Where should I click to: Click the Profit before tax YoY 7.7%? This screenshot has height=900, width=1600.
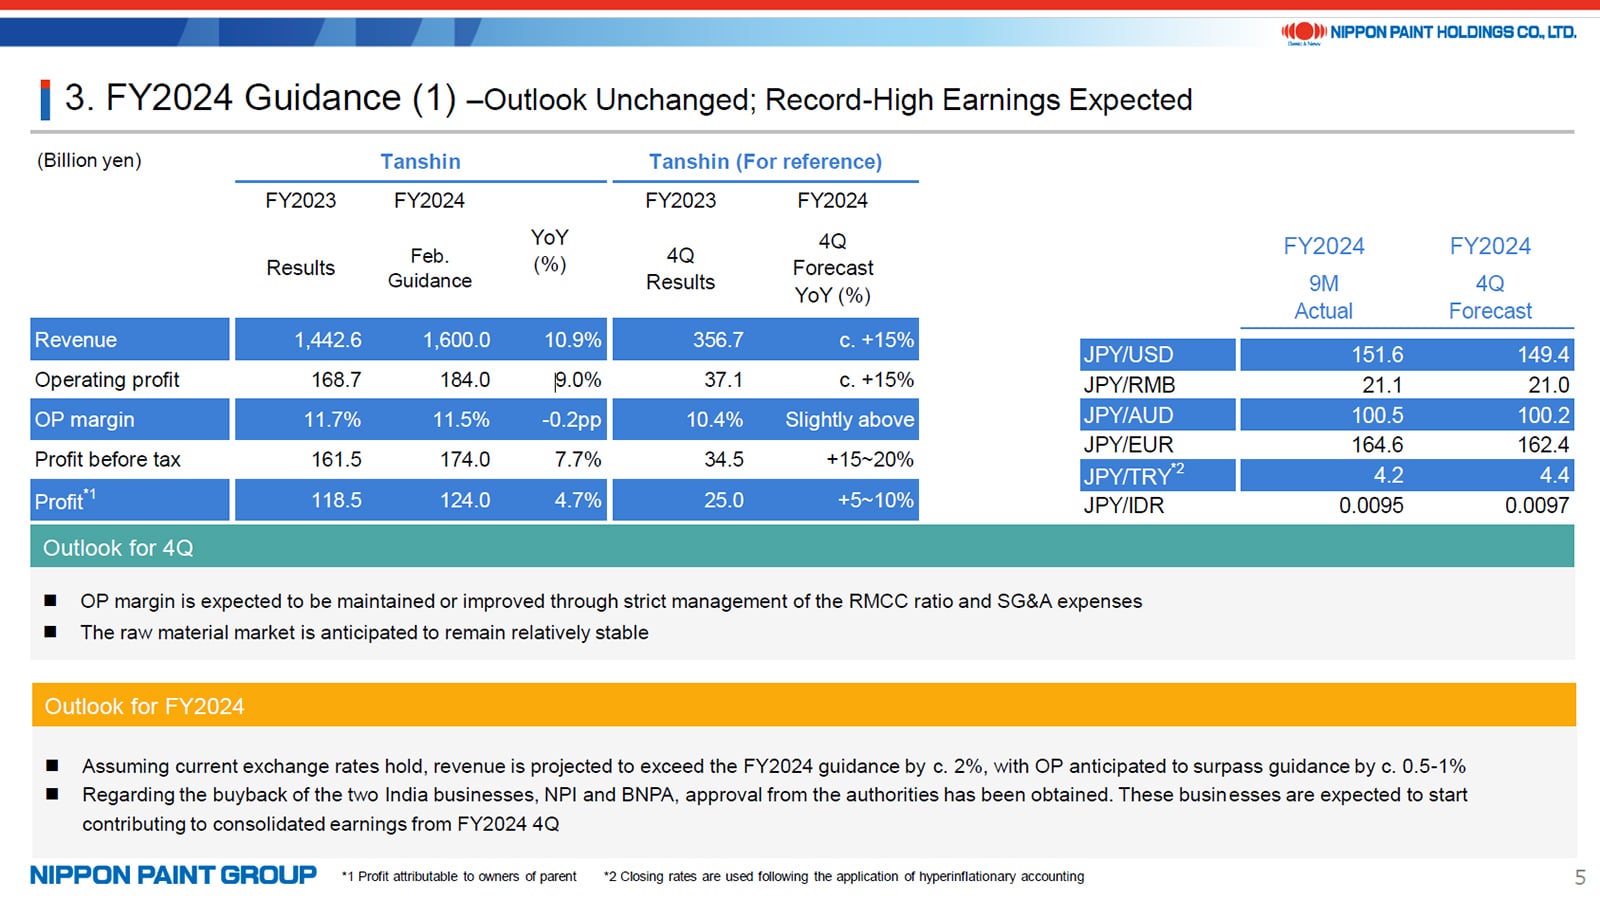click(578, 460)
